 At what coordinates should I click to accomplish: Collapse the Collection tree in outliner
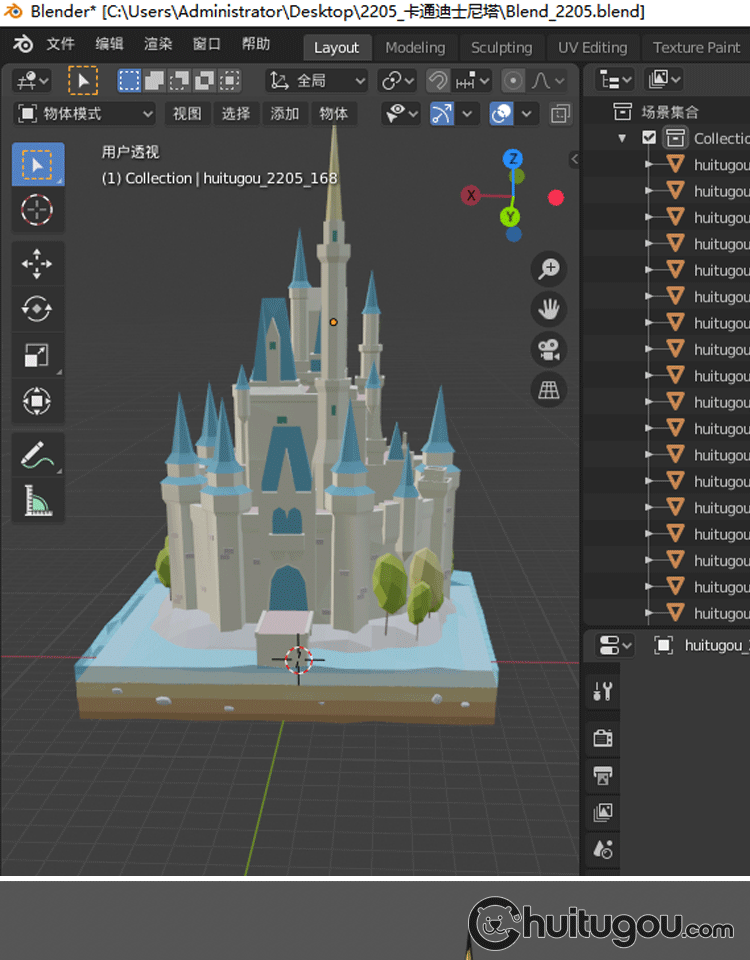623,138
